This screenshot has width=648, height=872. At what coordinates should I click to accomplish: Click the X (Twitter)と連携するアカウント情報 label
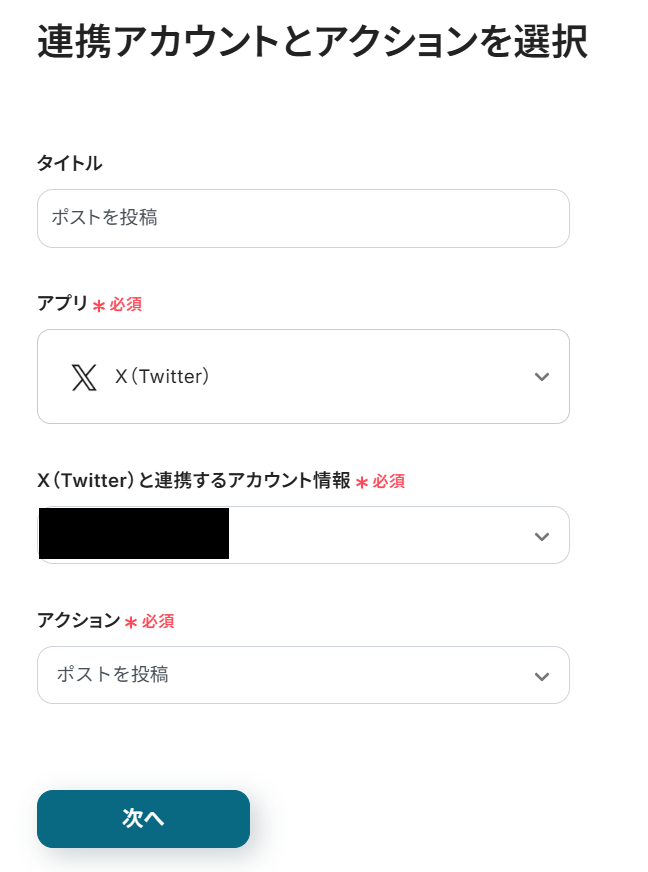click(194, 481)
